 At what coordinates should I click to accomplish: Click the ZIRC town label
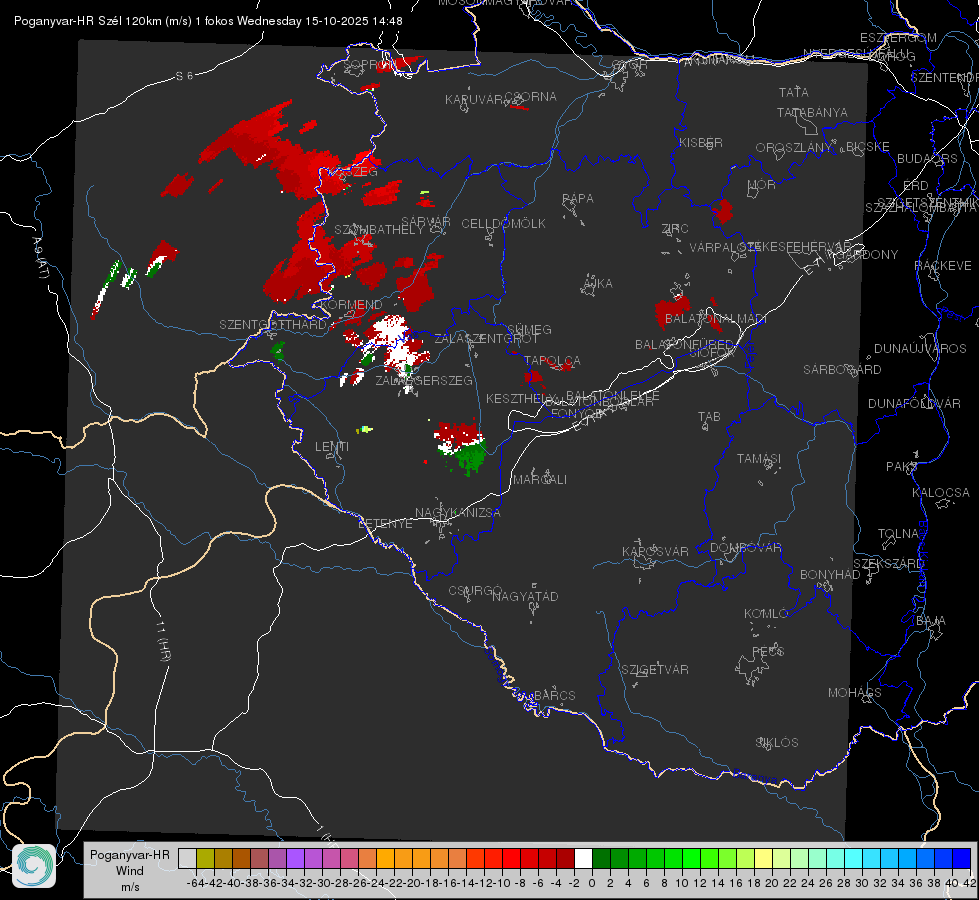[x=675, y=229]
